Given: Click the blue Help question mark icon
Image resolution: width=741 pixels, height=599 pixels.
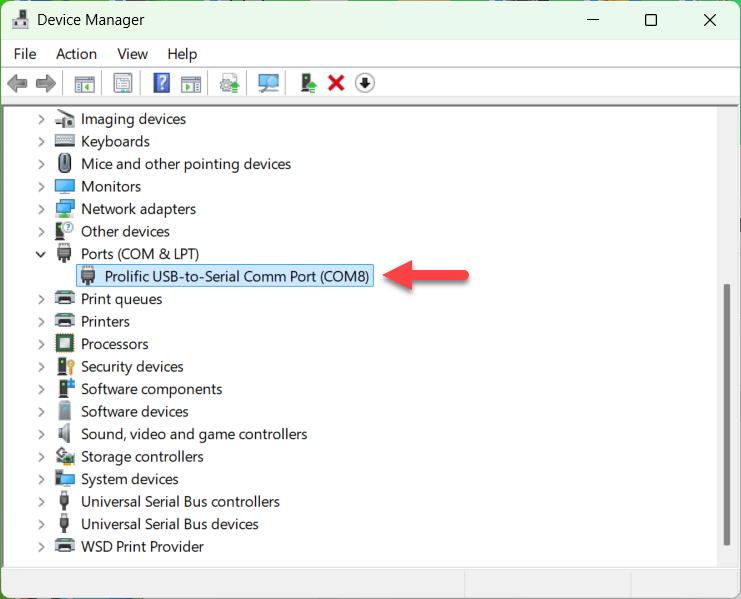Looking at the screenshot, I should (x=162, y=83).
